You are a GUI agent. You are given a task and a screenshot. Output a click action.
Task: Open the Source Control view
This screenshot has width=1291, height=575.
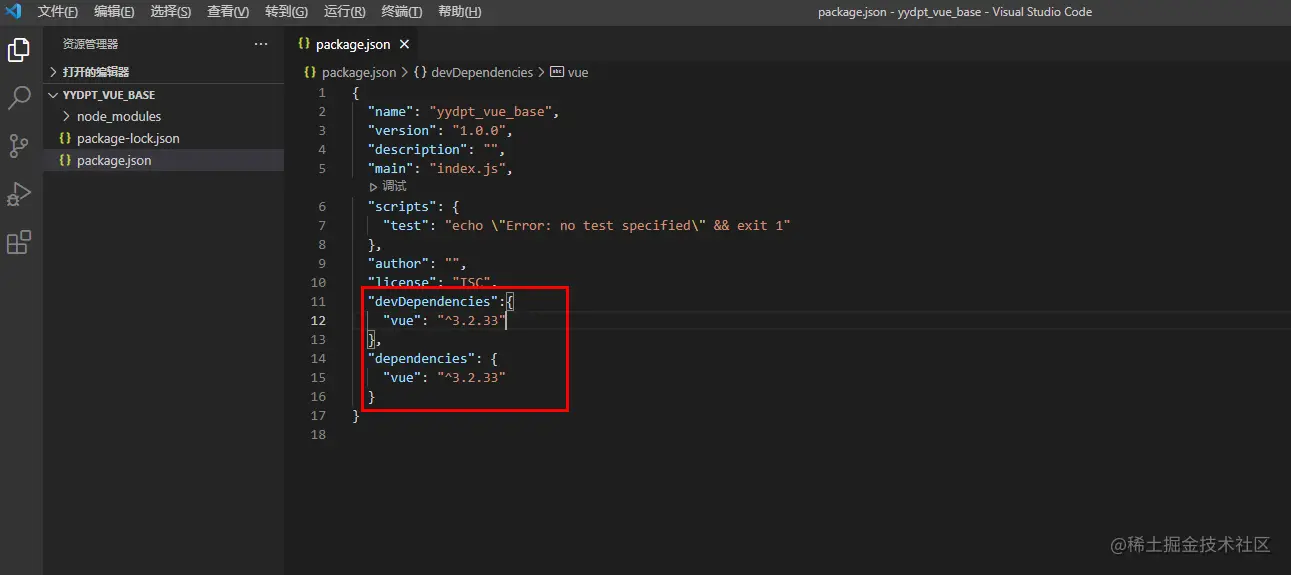(19, 146)
